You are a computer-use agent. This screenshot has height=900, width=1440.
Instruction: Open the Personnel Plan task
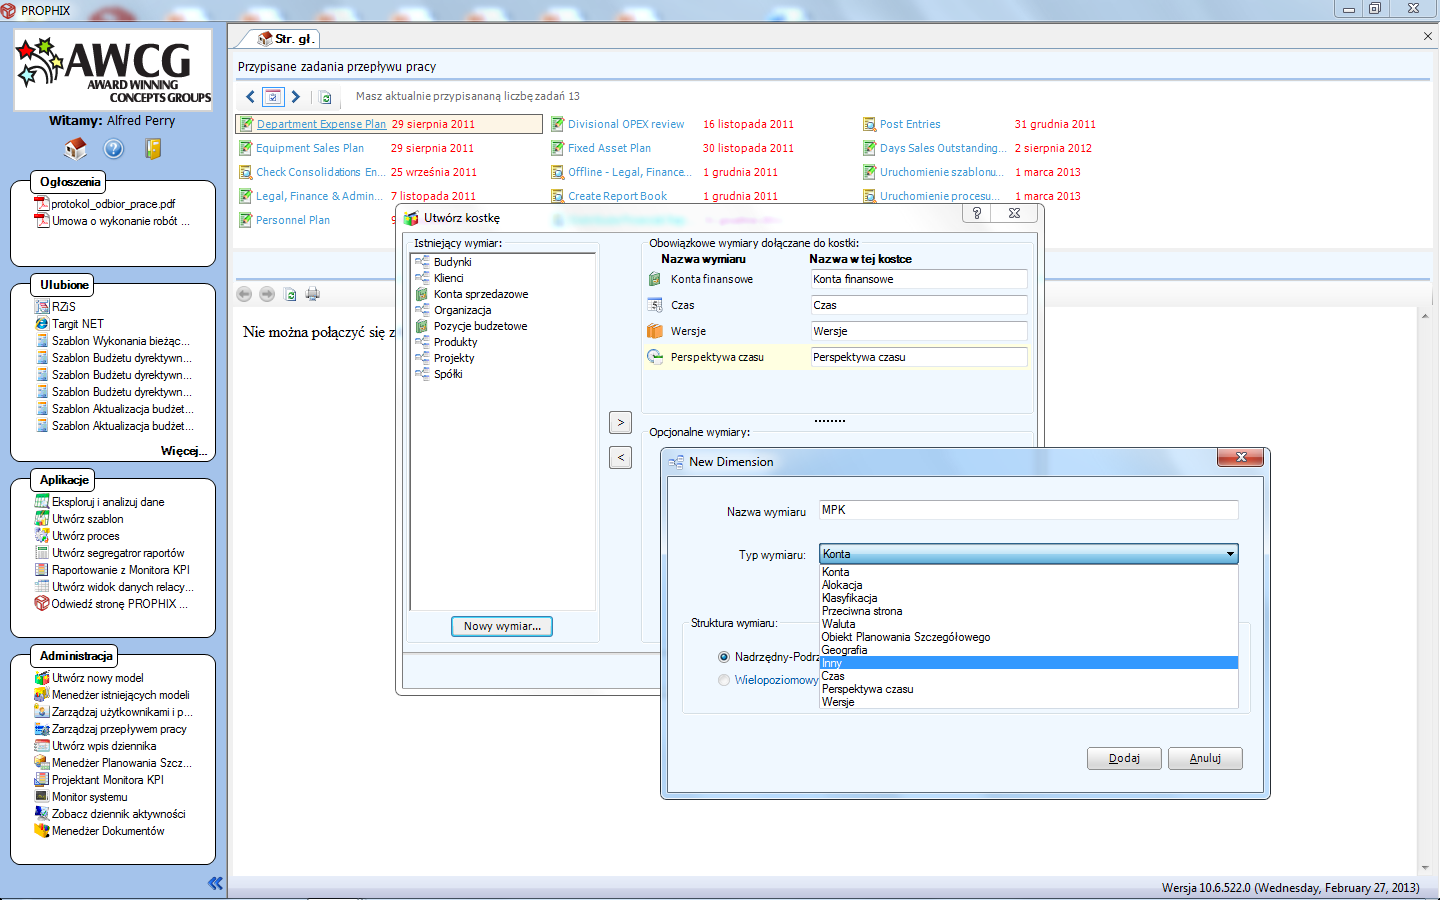[293, 220]
